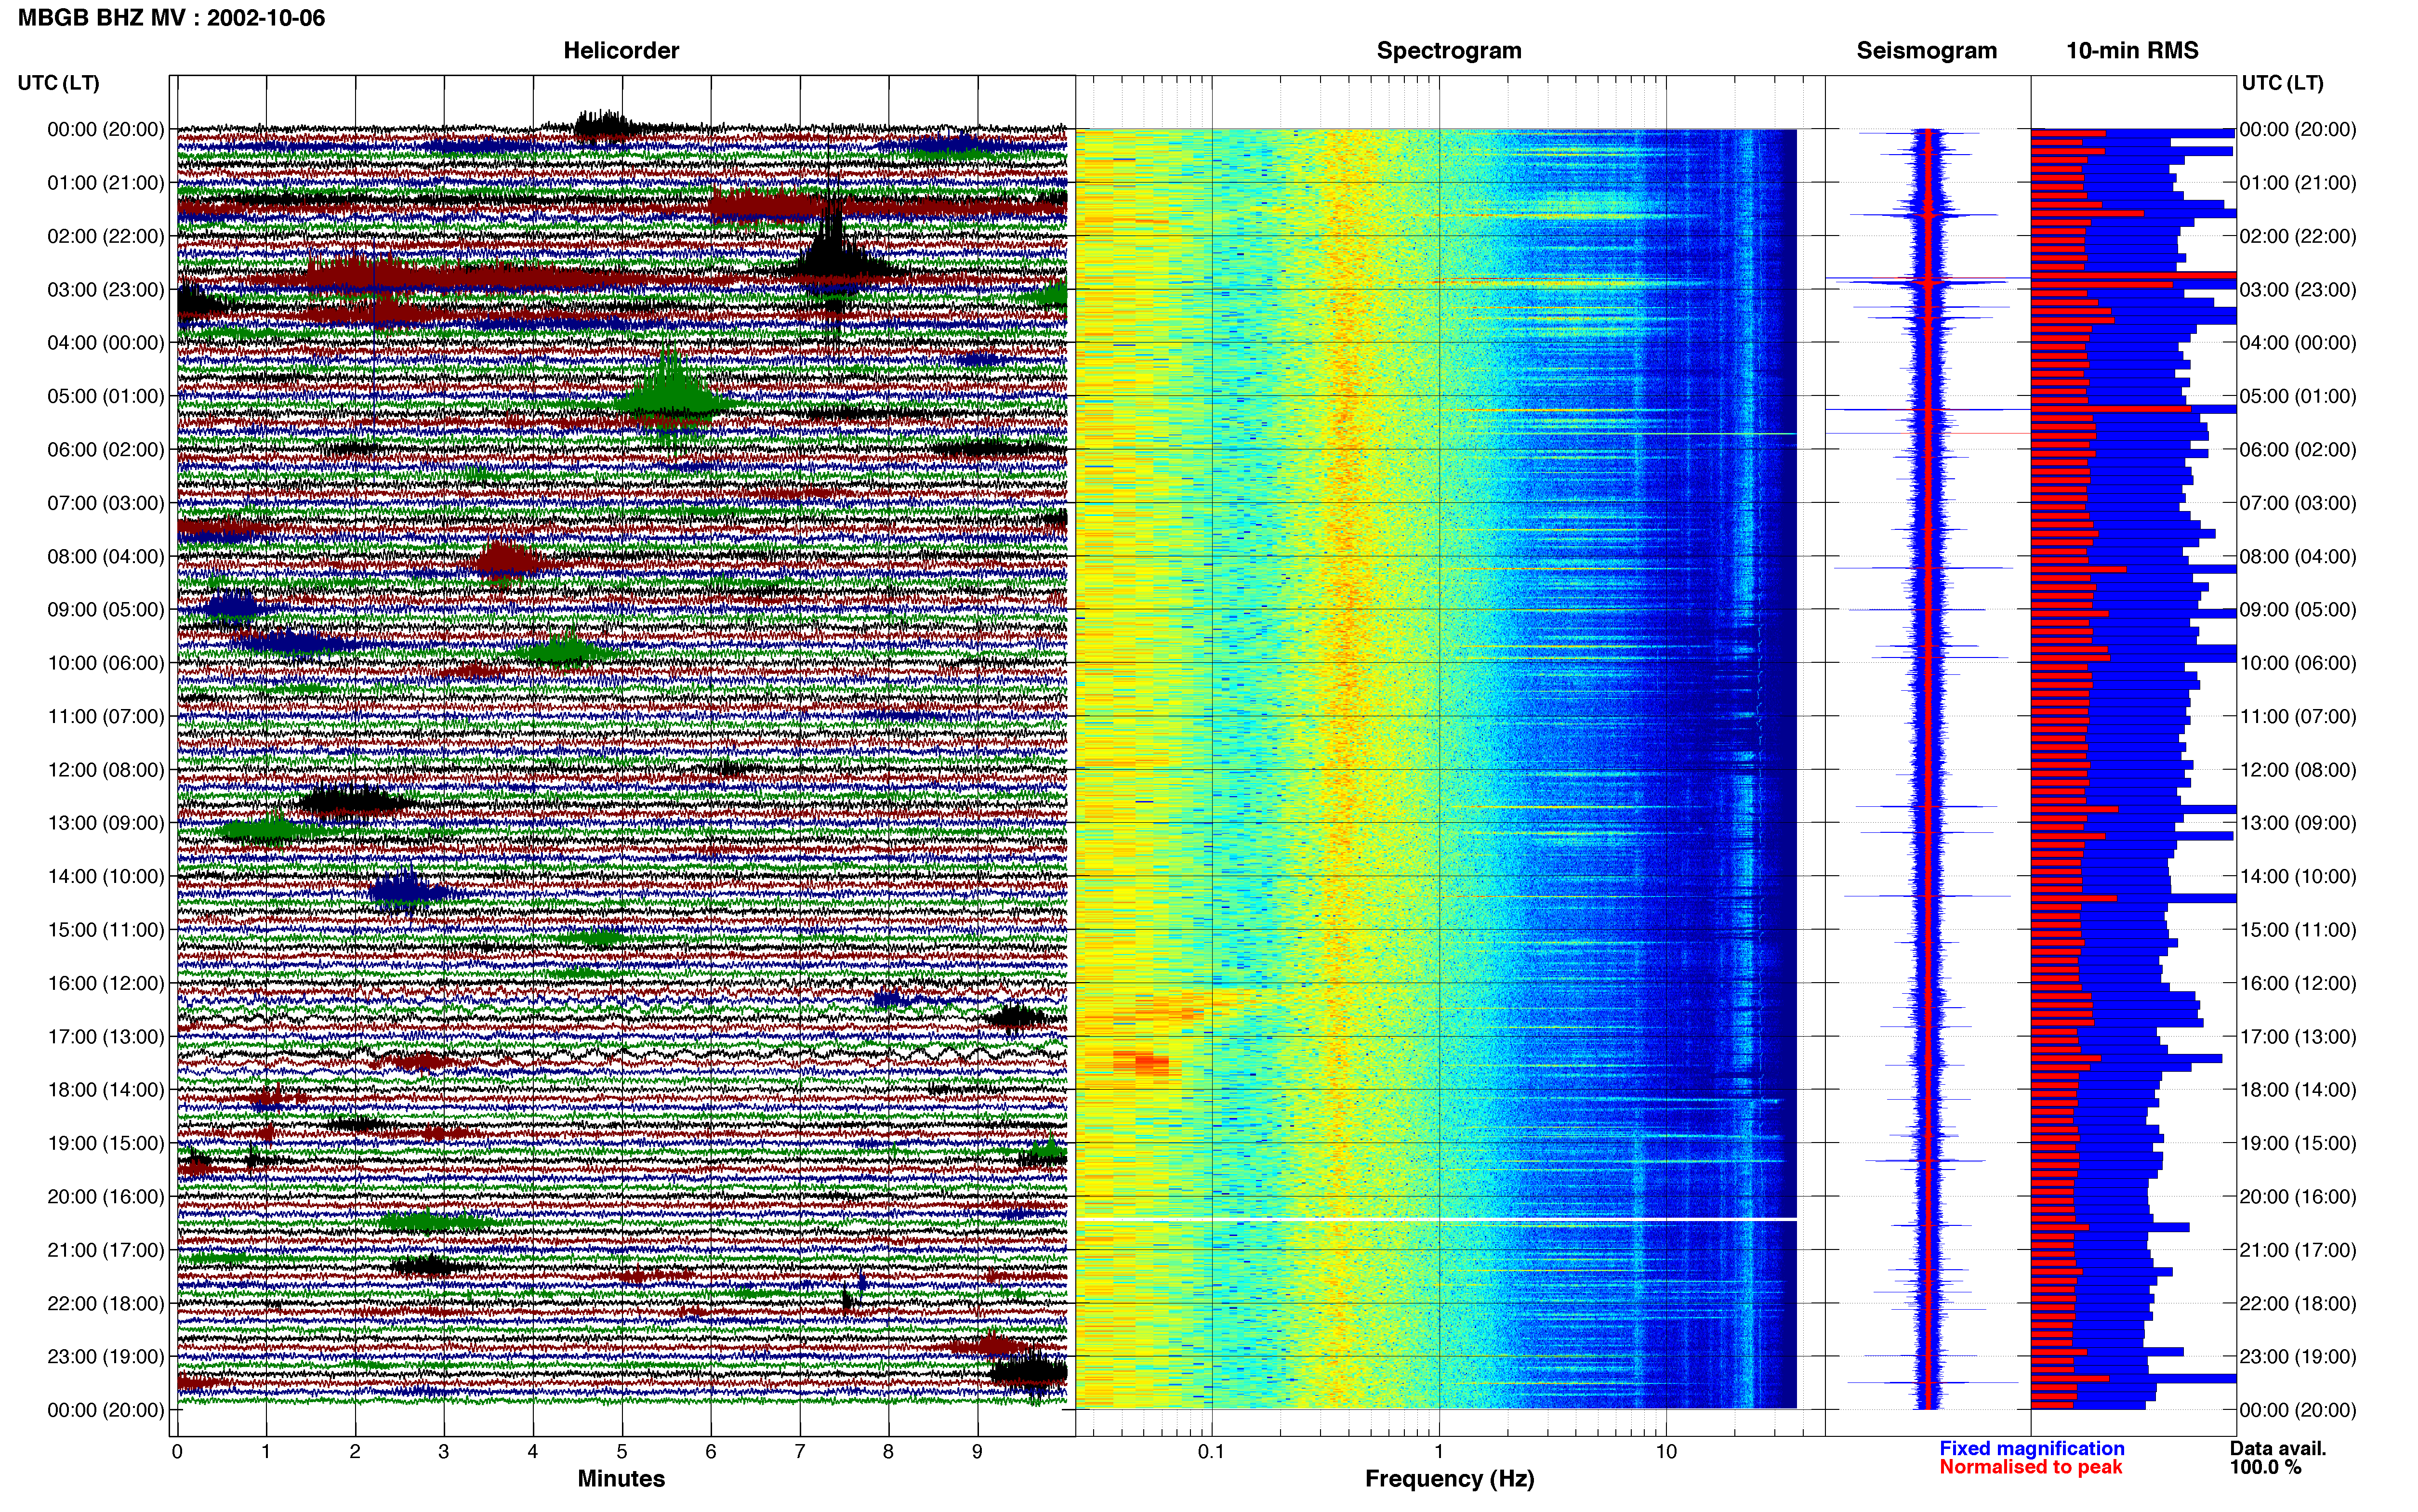The width and height of the screenshot is (2418, 1512).
Task: Click the 'Normalised to peak' legend text
Action: pos(2031,1468)
